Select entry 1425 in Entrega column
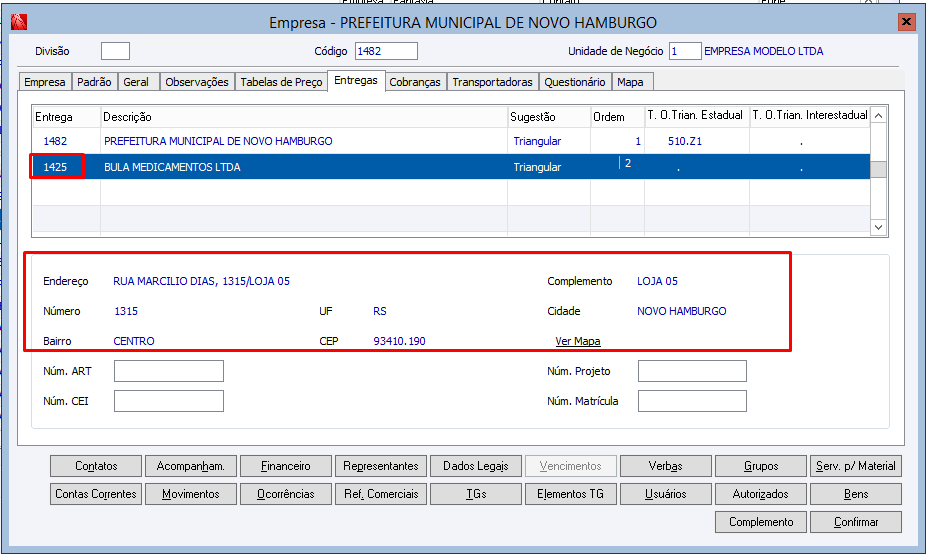 [x=55, y=167]
